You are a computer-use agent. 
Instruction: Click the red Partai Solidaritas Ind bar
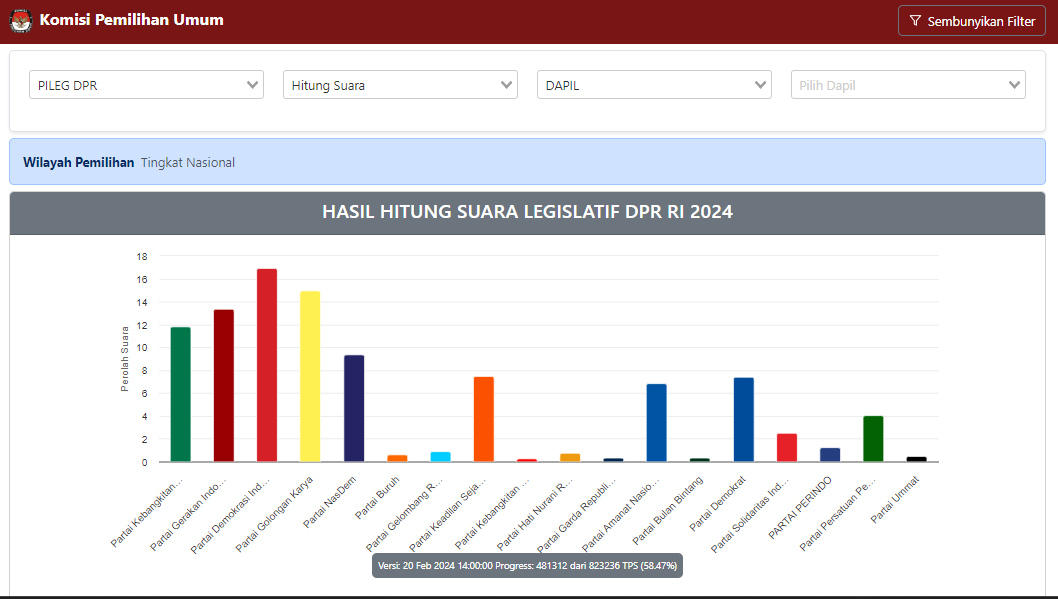(x=787, y=448)
